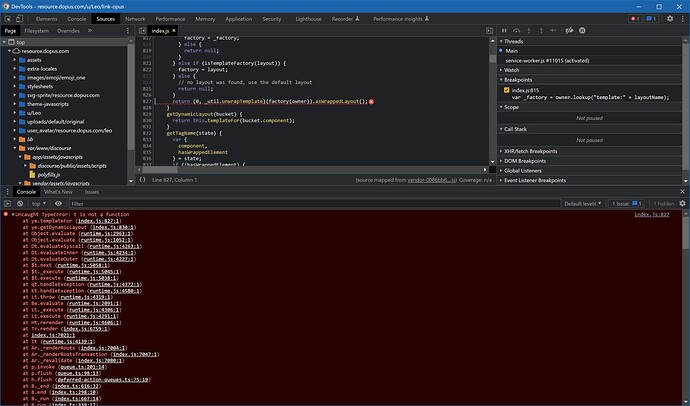Open the console context 'top' dropdown

(39, 204)
